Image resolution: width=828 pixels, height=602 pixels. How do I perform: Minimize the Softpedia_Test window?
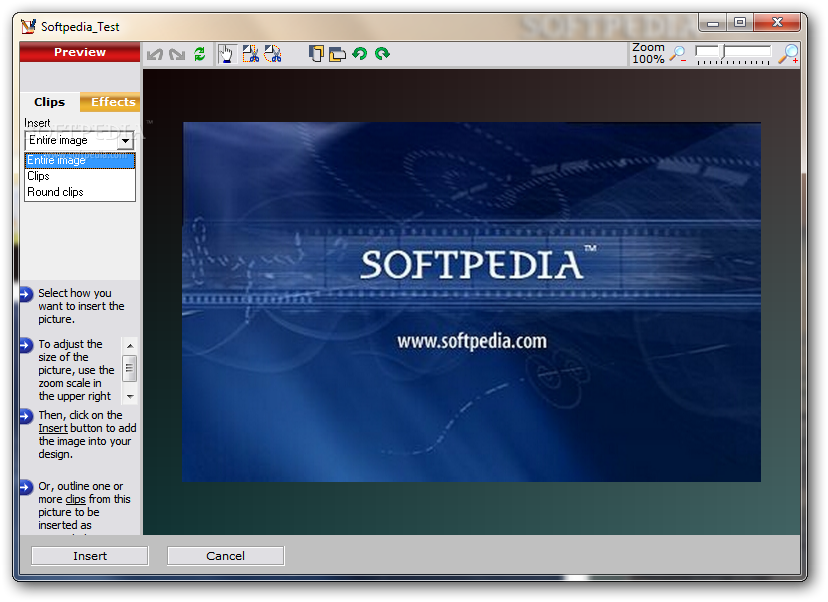[x=713, y=22]
